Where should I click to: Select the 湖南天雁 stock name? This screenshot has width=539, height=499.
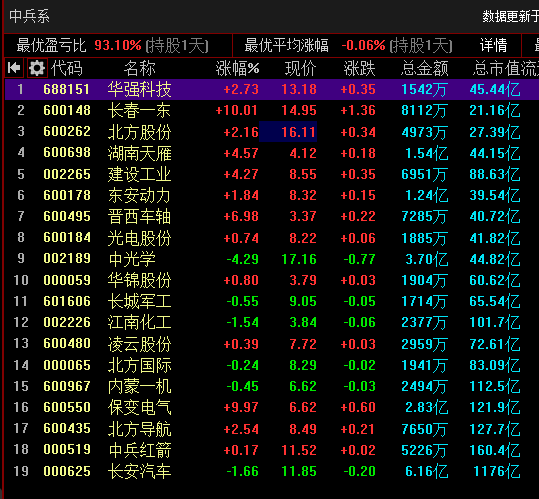tap(140, 153)
